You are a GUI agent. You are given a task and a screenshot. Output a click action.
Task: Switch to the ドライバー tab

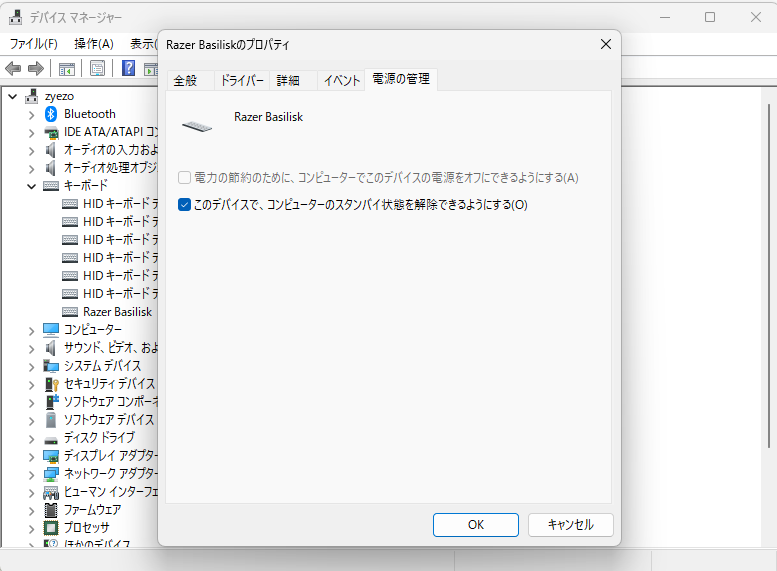pyautogui.click(x=241, y=81)
